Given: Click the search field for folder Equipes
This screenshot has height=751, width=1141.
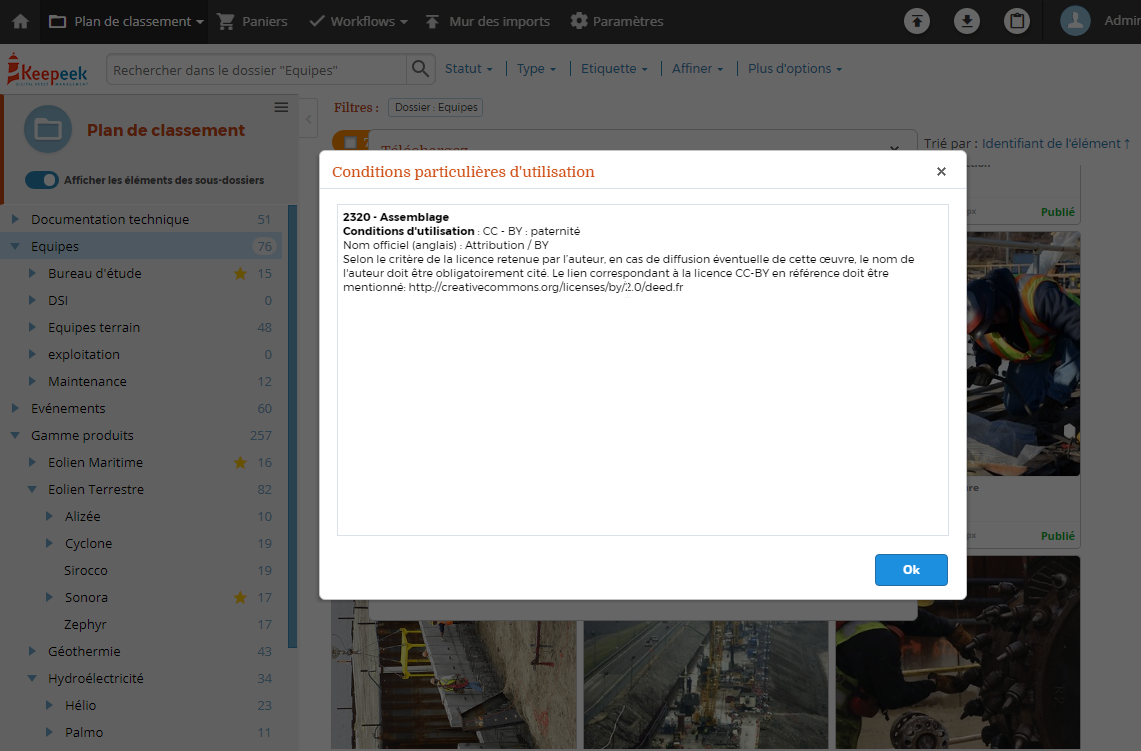Looking at the screenshot, I should (258, 70).
